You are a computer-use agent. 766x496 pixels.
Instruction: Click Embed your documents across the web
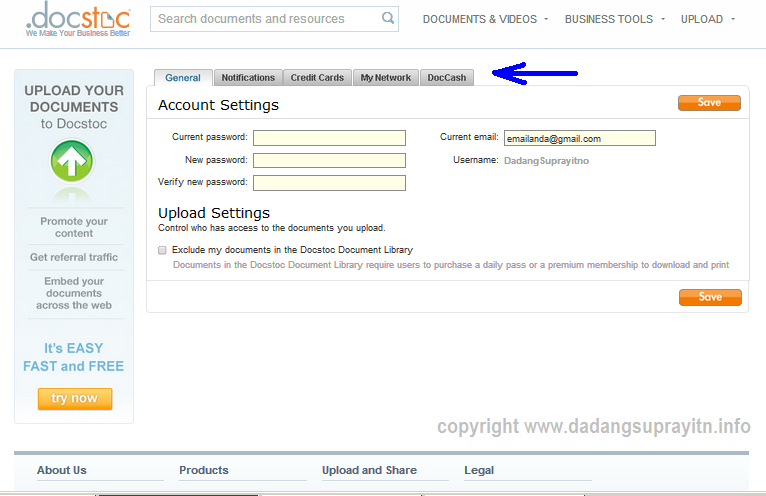tap(74, 293)
